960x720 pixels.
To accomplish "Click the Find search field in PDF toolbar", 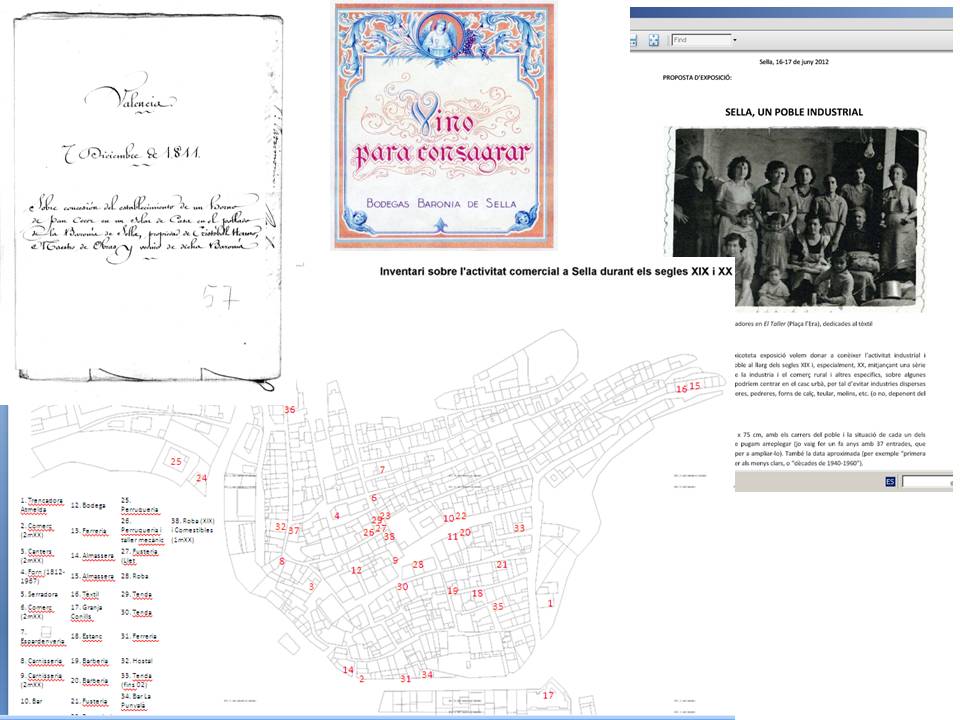I will [701, 40].
